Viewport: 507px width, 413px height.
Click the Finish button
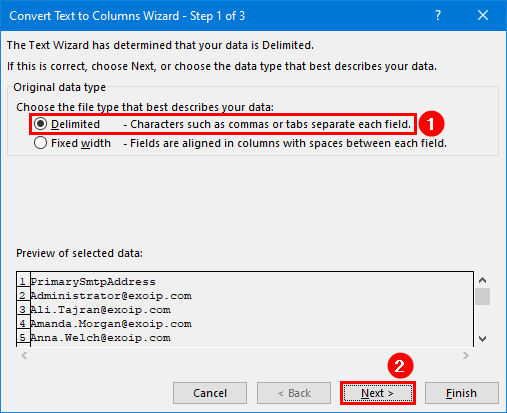[x=462, y=393]
